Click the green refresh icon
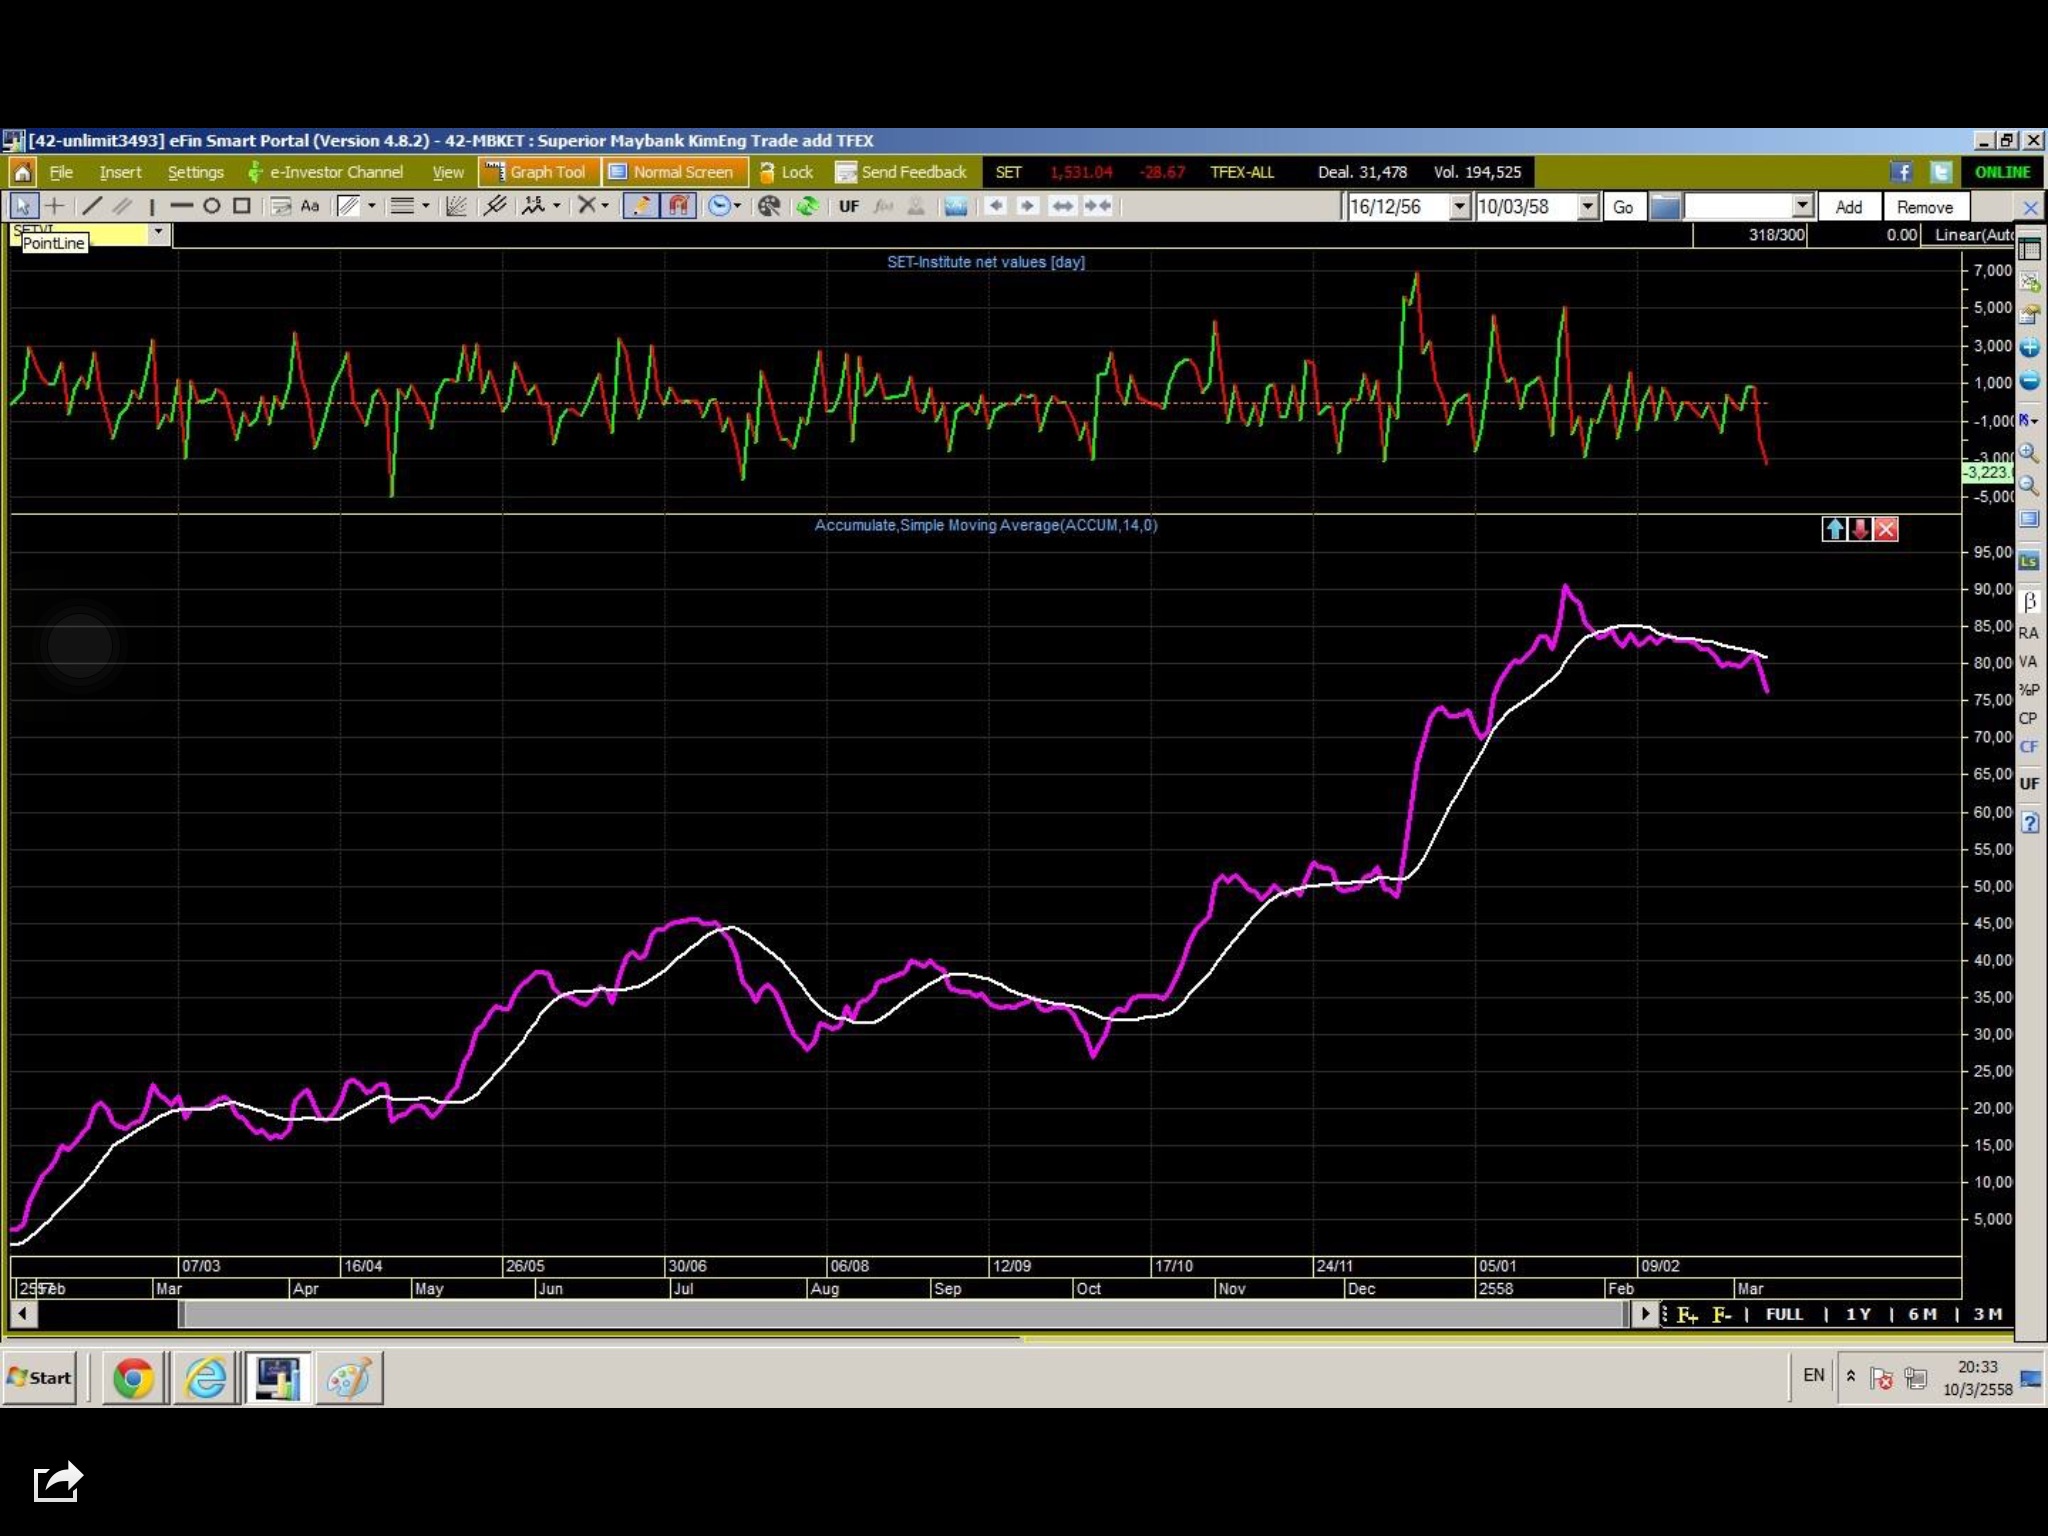The width and height of the screenshot is (2048, 1536). [807, 206]
